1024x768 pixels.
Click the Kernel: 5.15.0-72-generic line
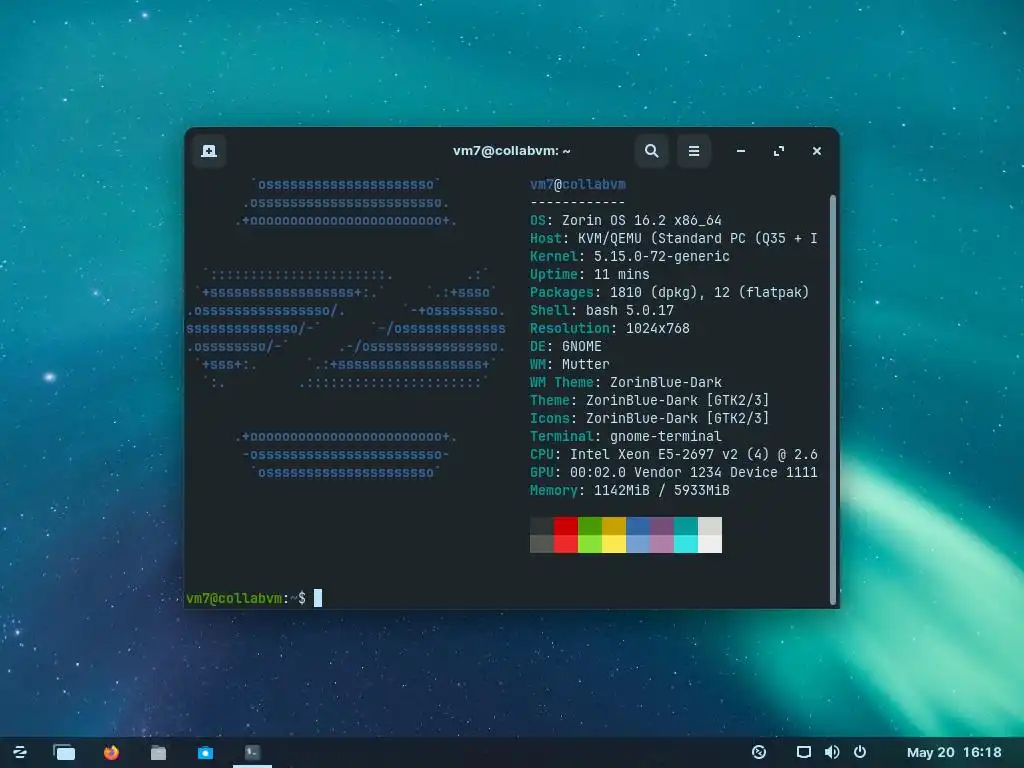630,257
